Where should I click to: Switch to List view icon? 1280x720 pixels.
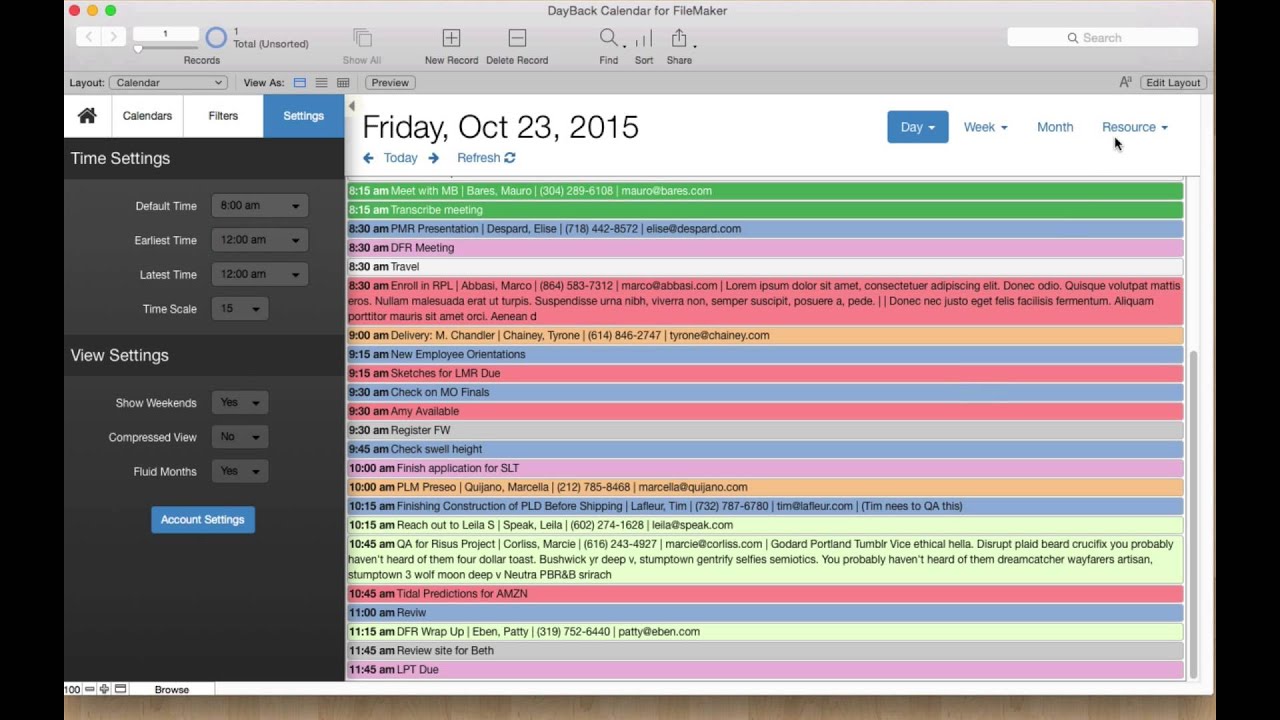[321, 83]
